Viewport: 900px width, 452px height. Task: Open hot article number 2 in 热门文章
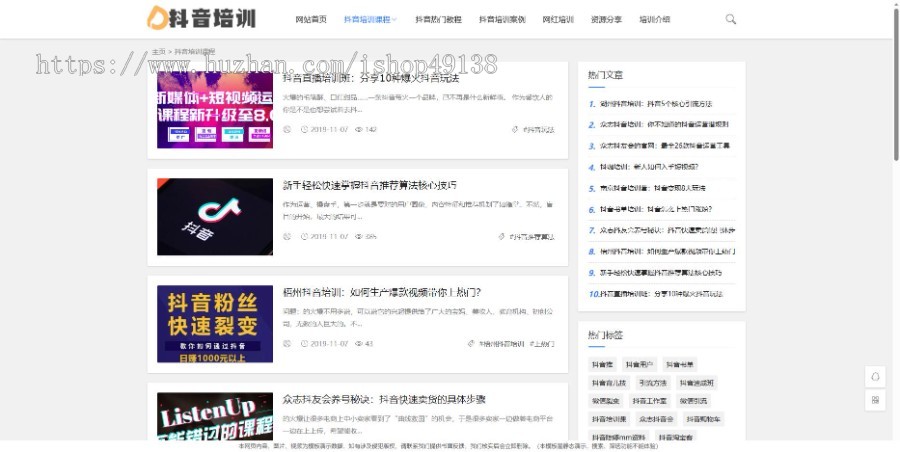pyautogui.click(x=664, y=124)
